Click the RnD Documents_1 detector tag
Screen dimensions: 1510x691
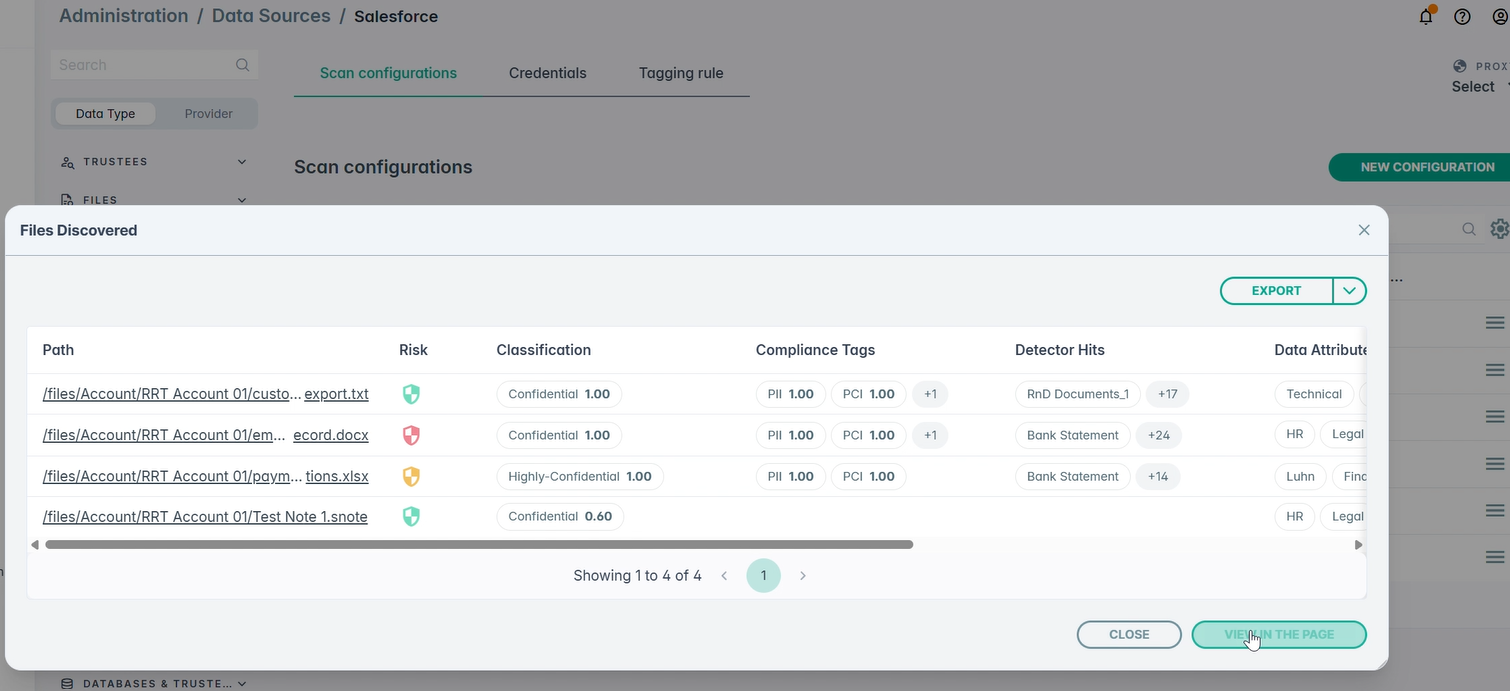pos(1078,394)
